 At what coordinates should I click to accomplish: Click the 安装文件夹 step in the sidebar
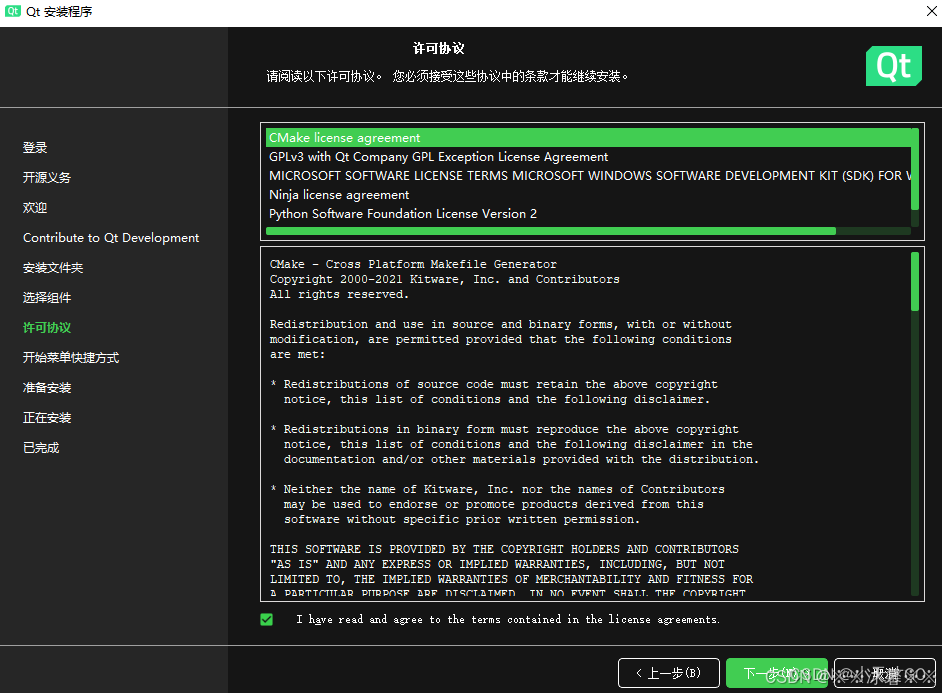click(x=53, y=268)
